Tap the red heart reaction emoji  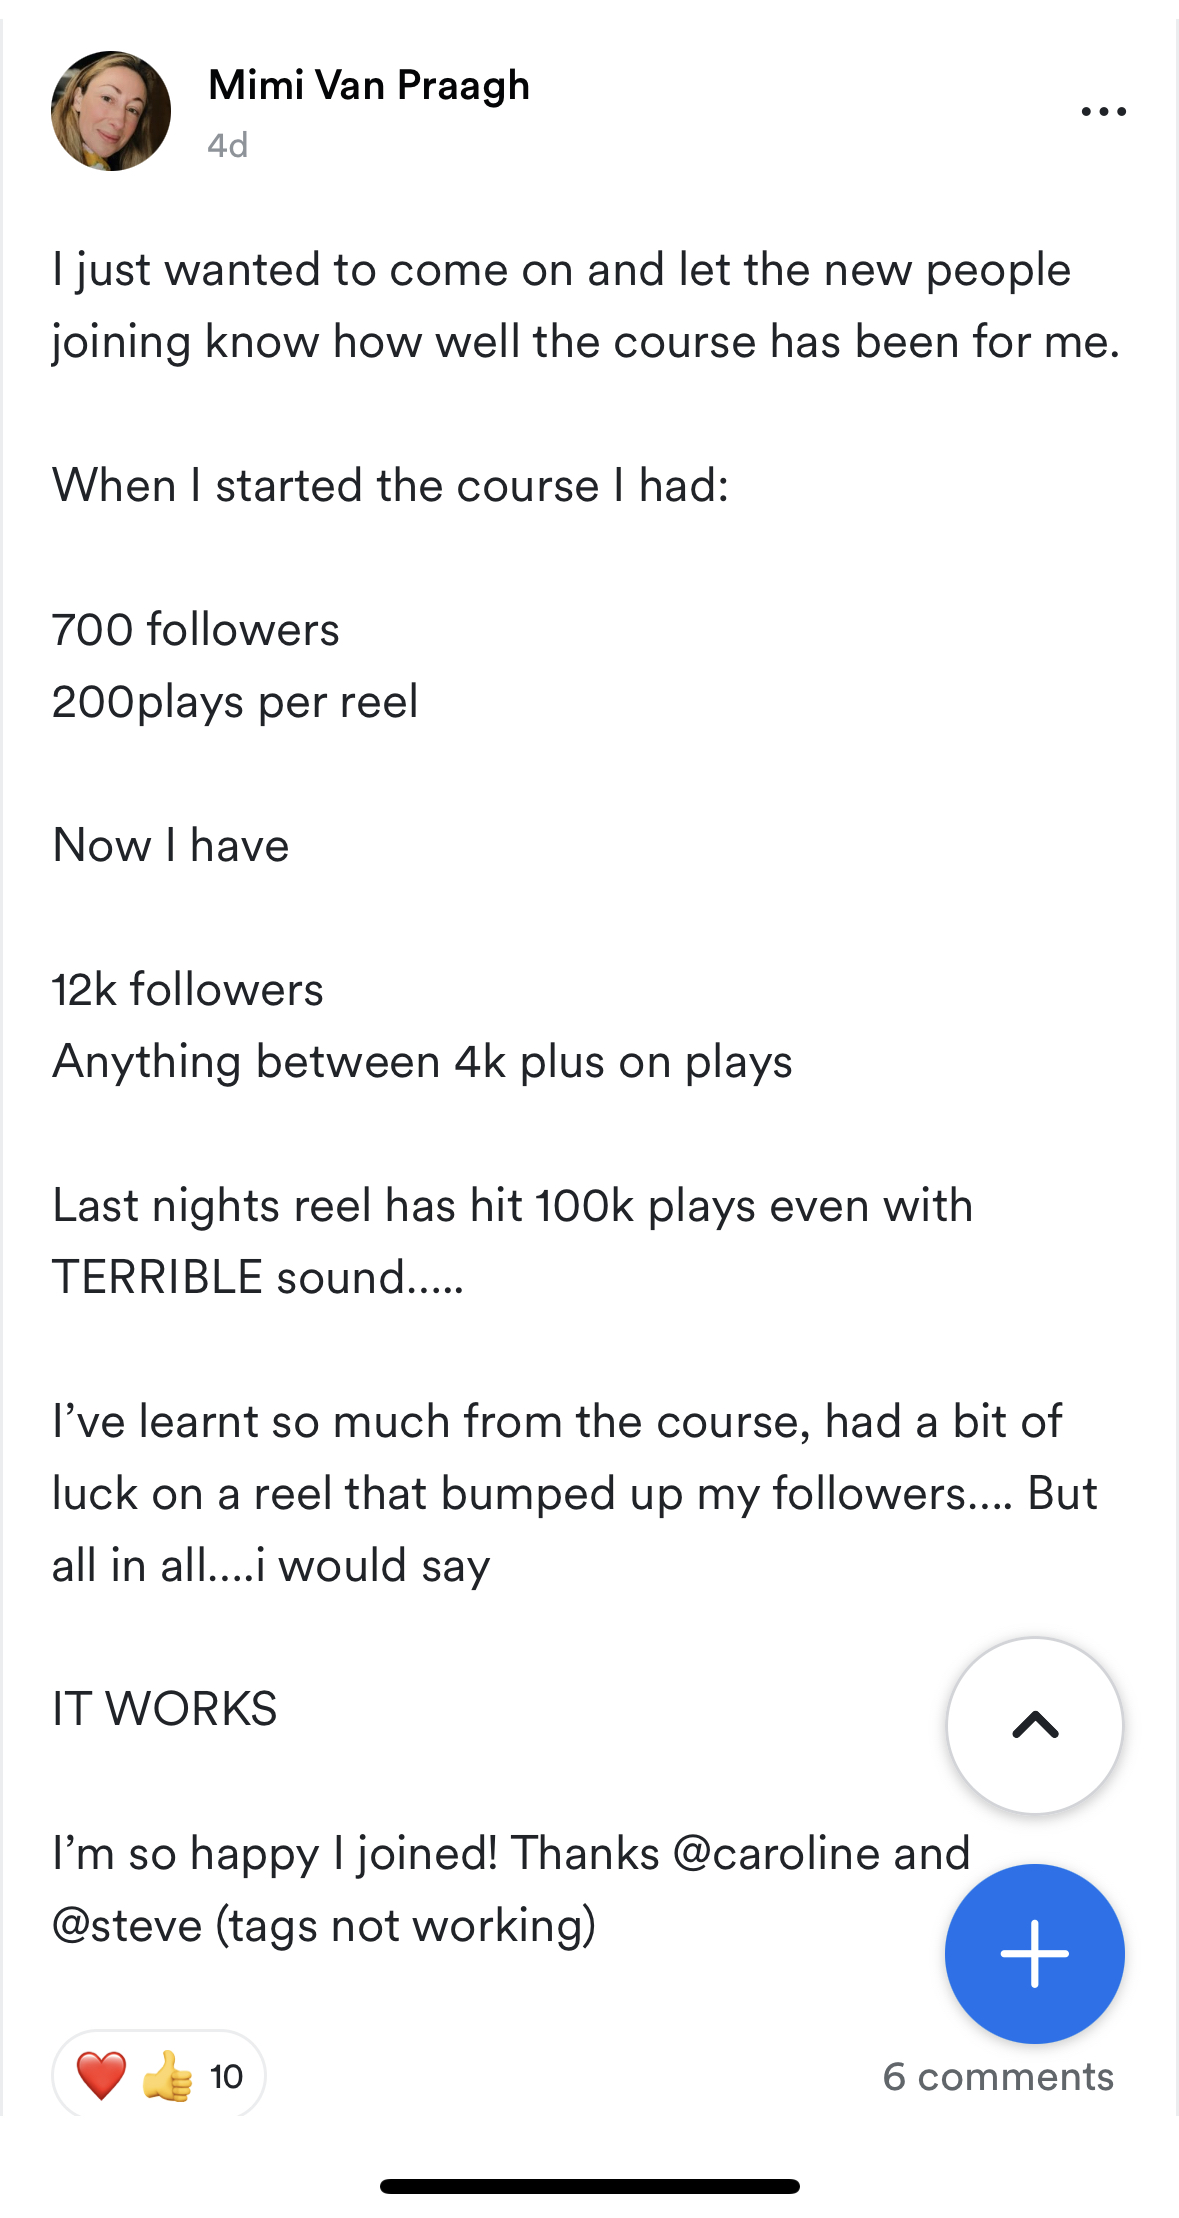click(101, 2075)
